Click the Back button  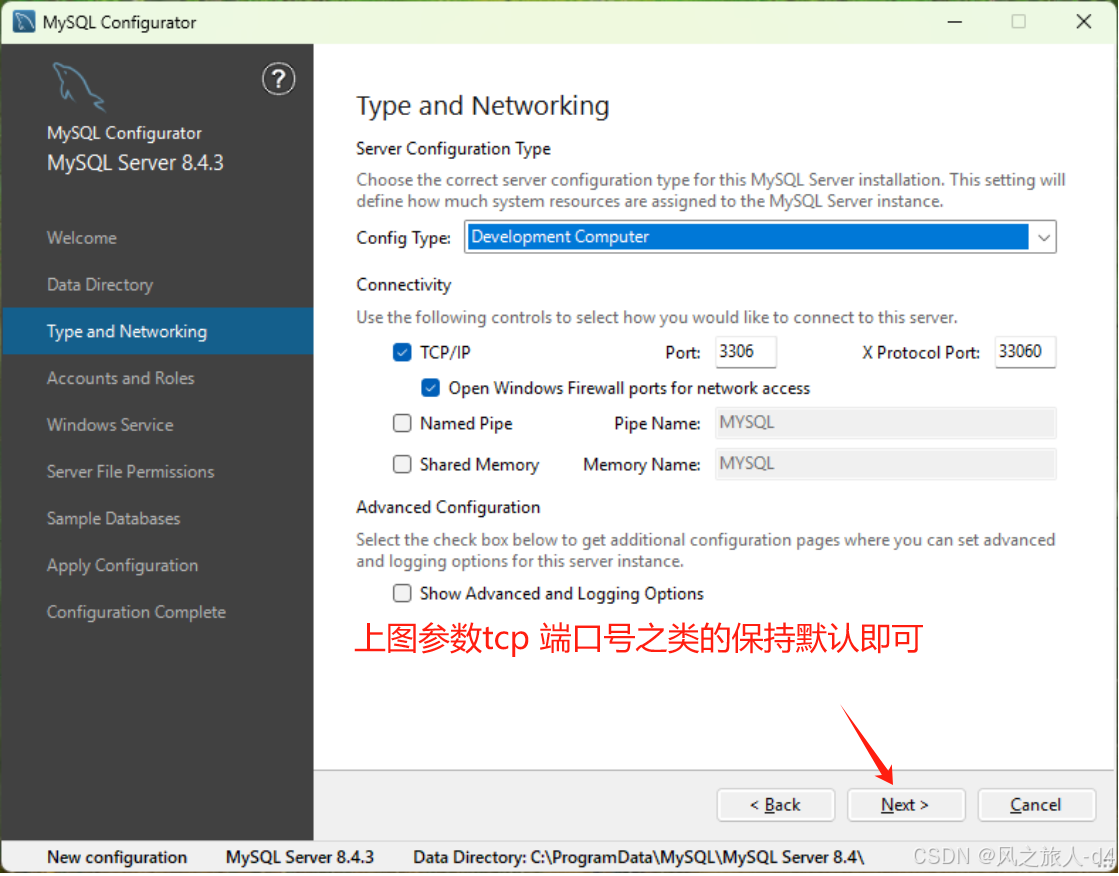(776, 806)
